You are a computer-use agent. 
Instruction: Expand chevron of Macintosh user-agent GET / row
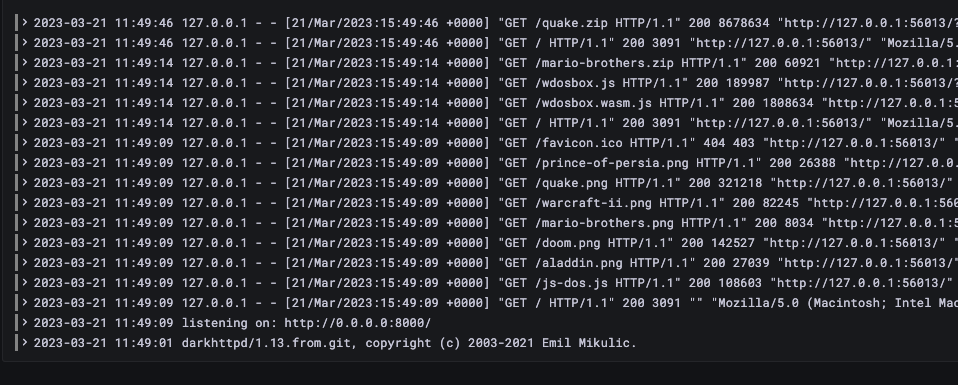[25, 302]
